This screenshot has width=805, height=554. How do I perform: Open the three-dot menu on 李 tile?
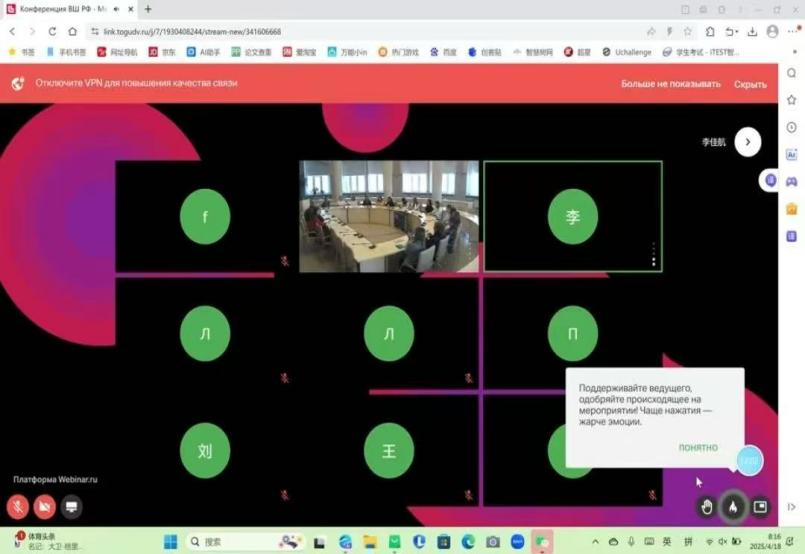tap(654, 254)
